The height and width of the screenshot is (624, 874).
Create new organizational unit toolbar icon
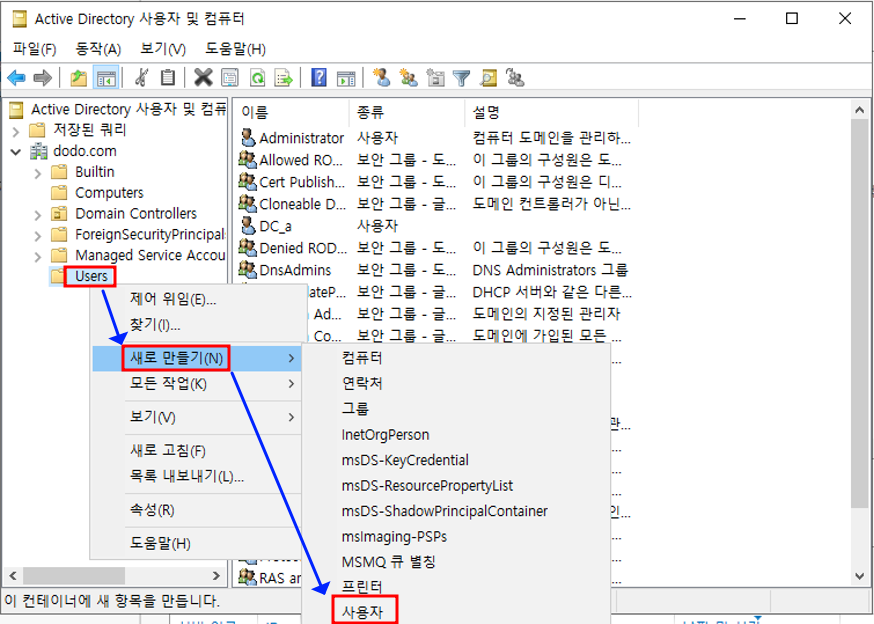tap(435, 78)
